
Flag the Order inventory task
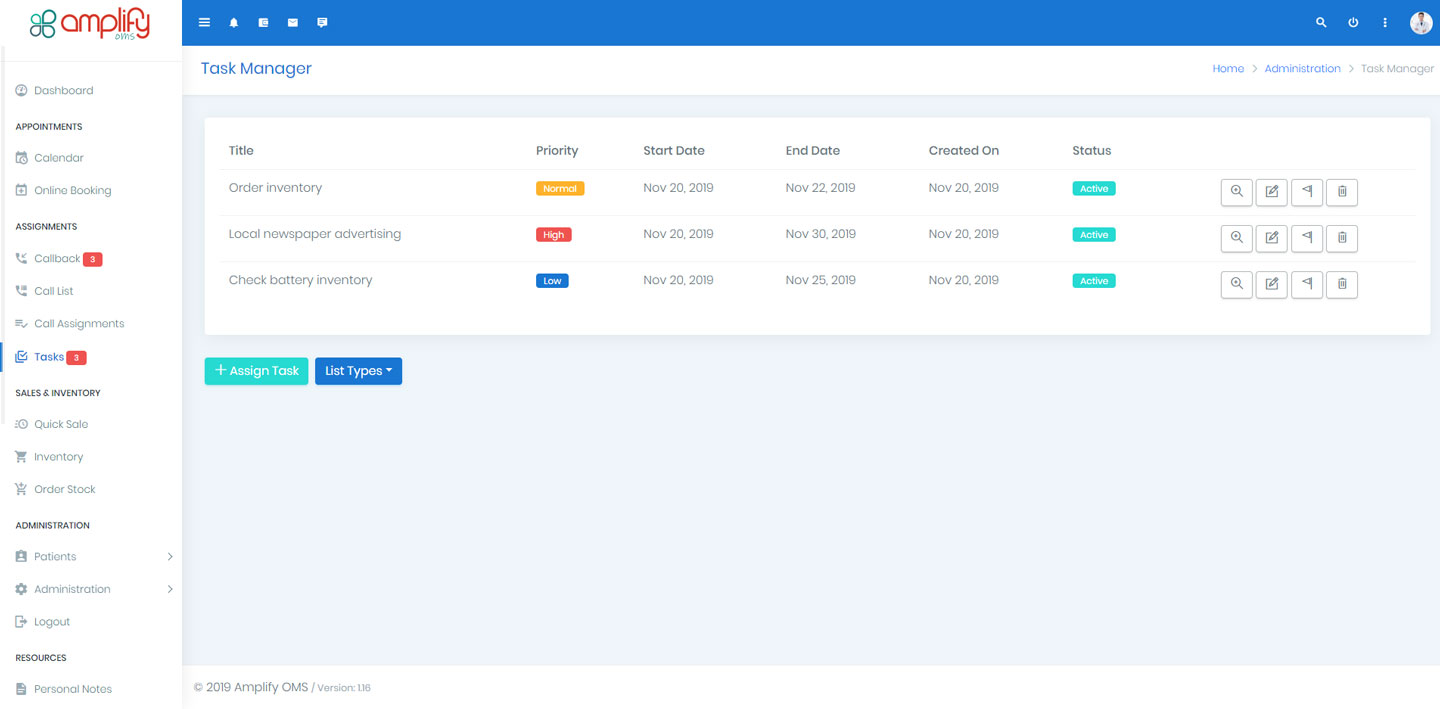1306,192
